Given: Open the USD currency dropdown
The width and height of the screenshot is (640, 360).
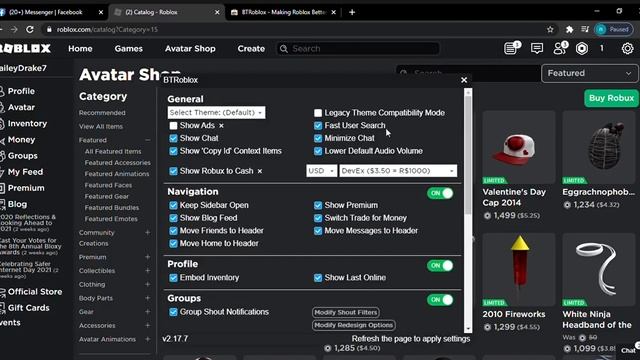Looking at the screenshot, I should click(x=322, y=171).
